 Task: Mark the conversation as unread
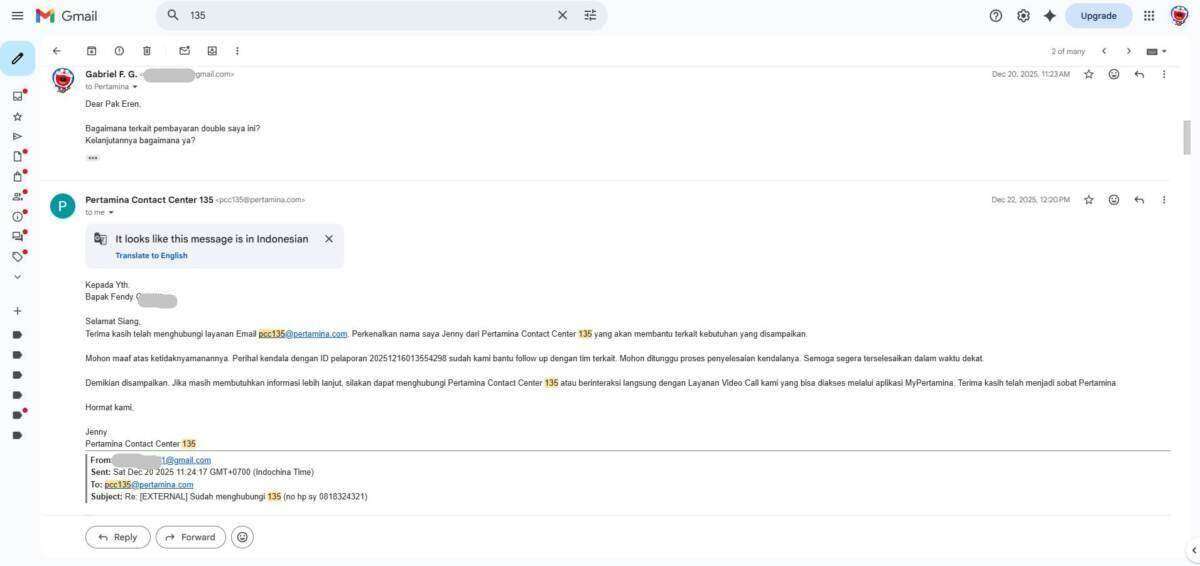pyautogui.click(x=184, y=51)
